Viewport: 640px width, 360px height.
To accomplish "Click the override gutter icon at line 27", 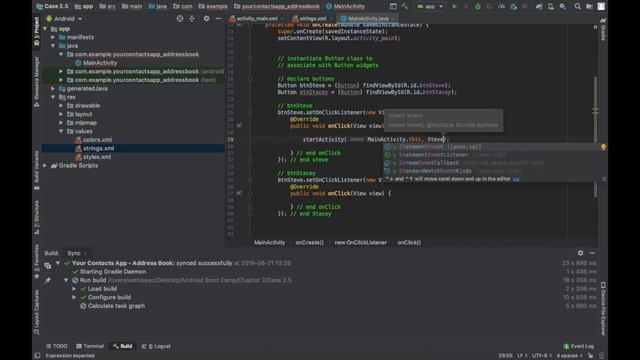I will (x=239, y=126).
